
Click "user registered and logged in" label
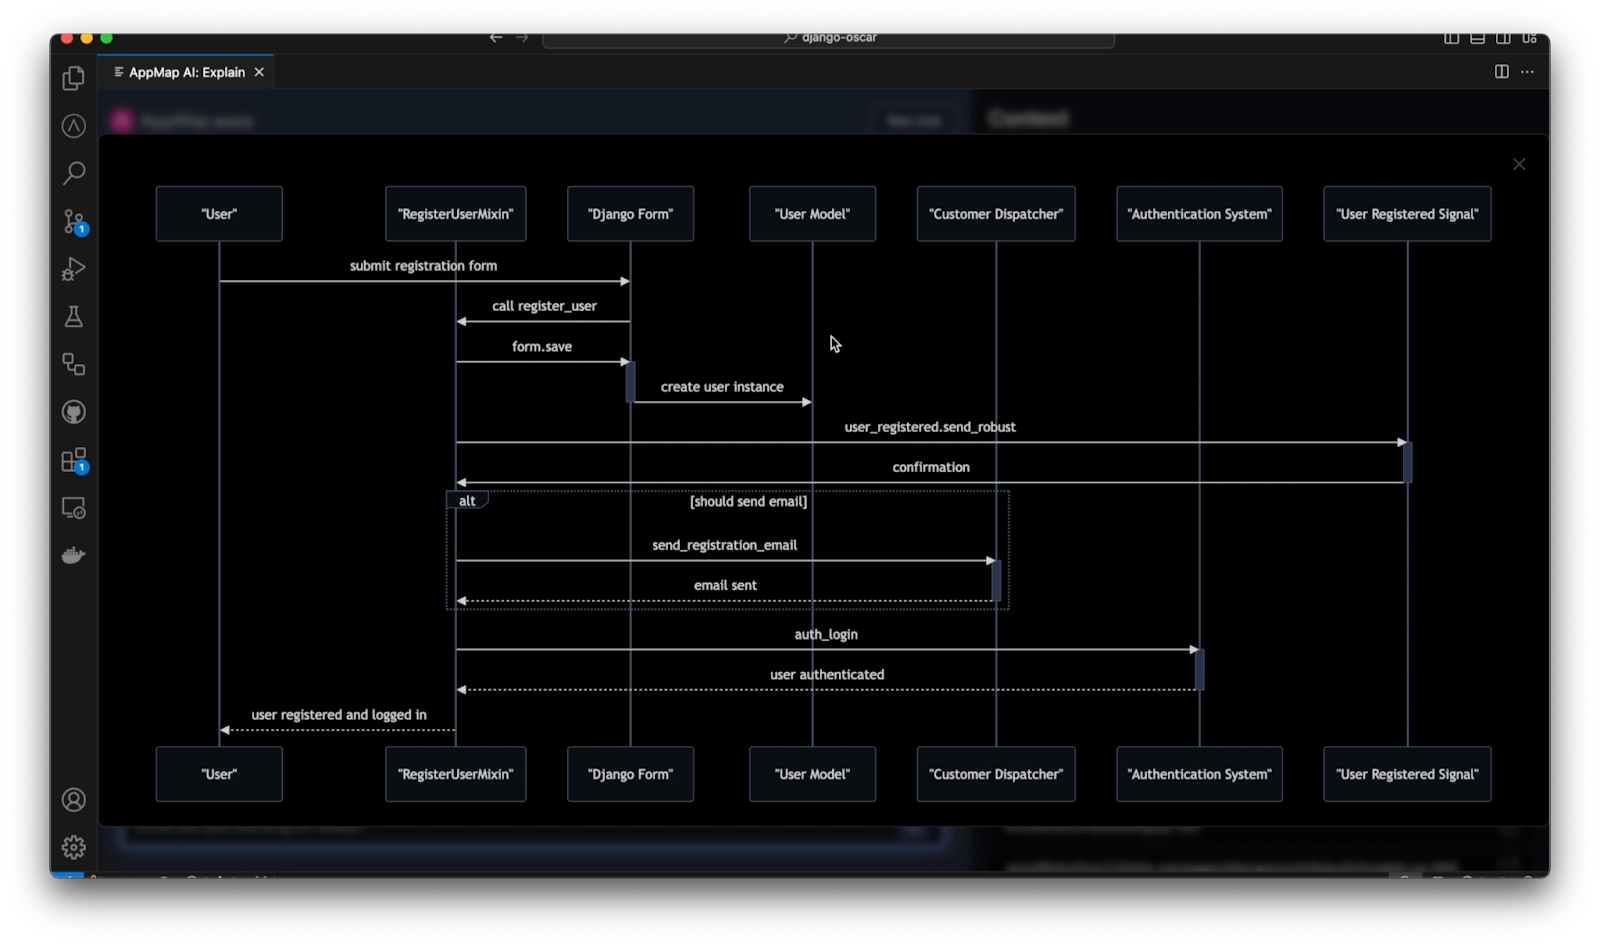tap(339, 715)
